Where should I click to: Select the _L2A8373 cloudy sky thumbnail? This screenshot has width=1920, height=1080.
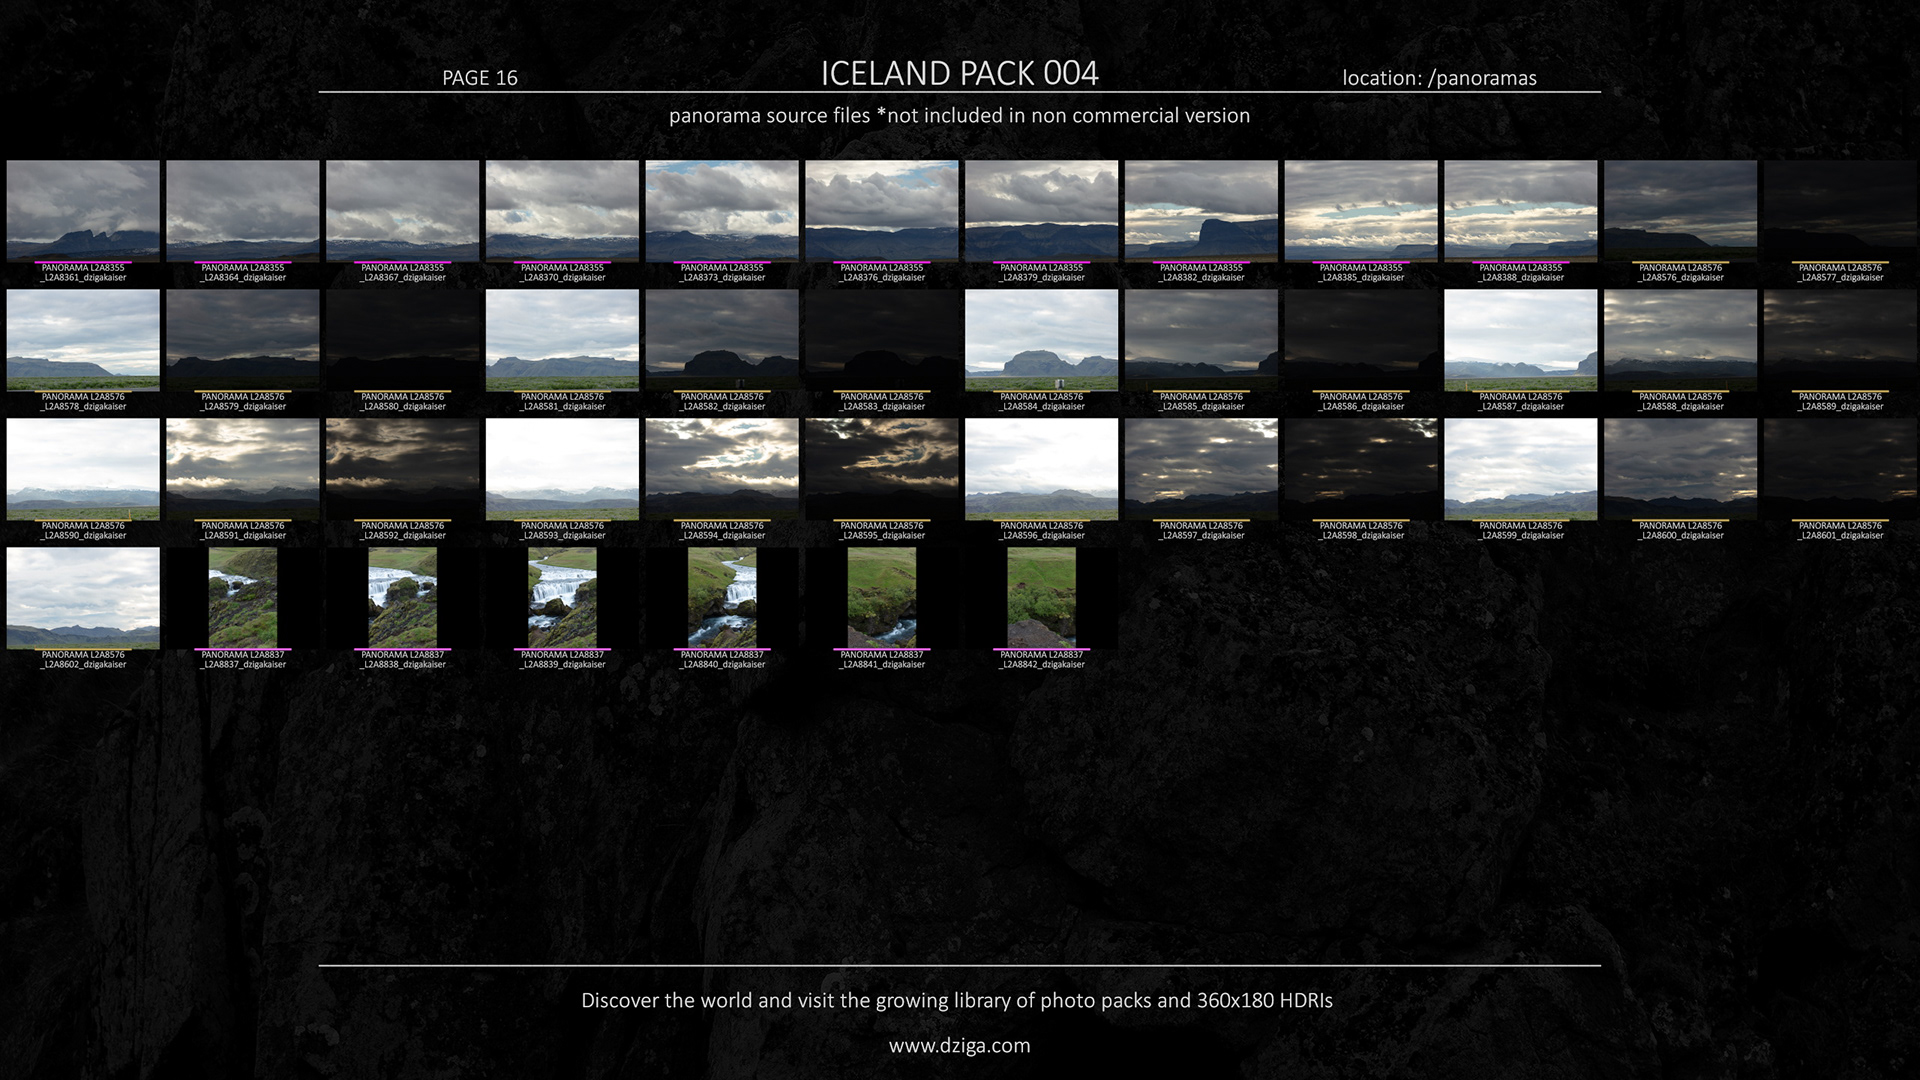(x=722, y=210)
